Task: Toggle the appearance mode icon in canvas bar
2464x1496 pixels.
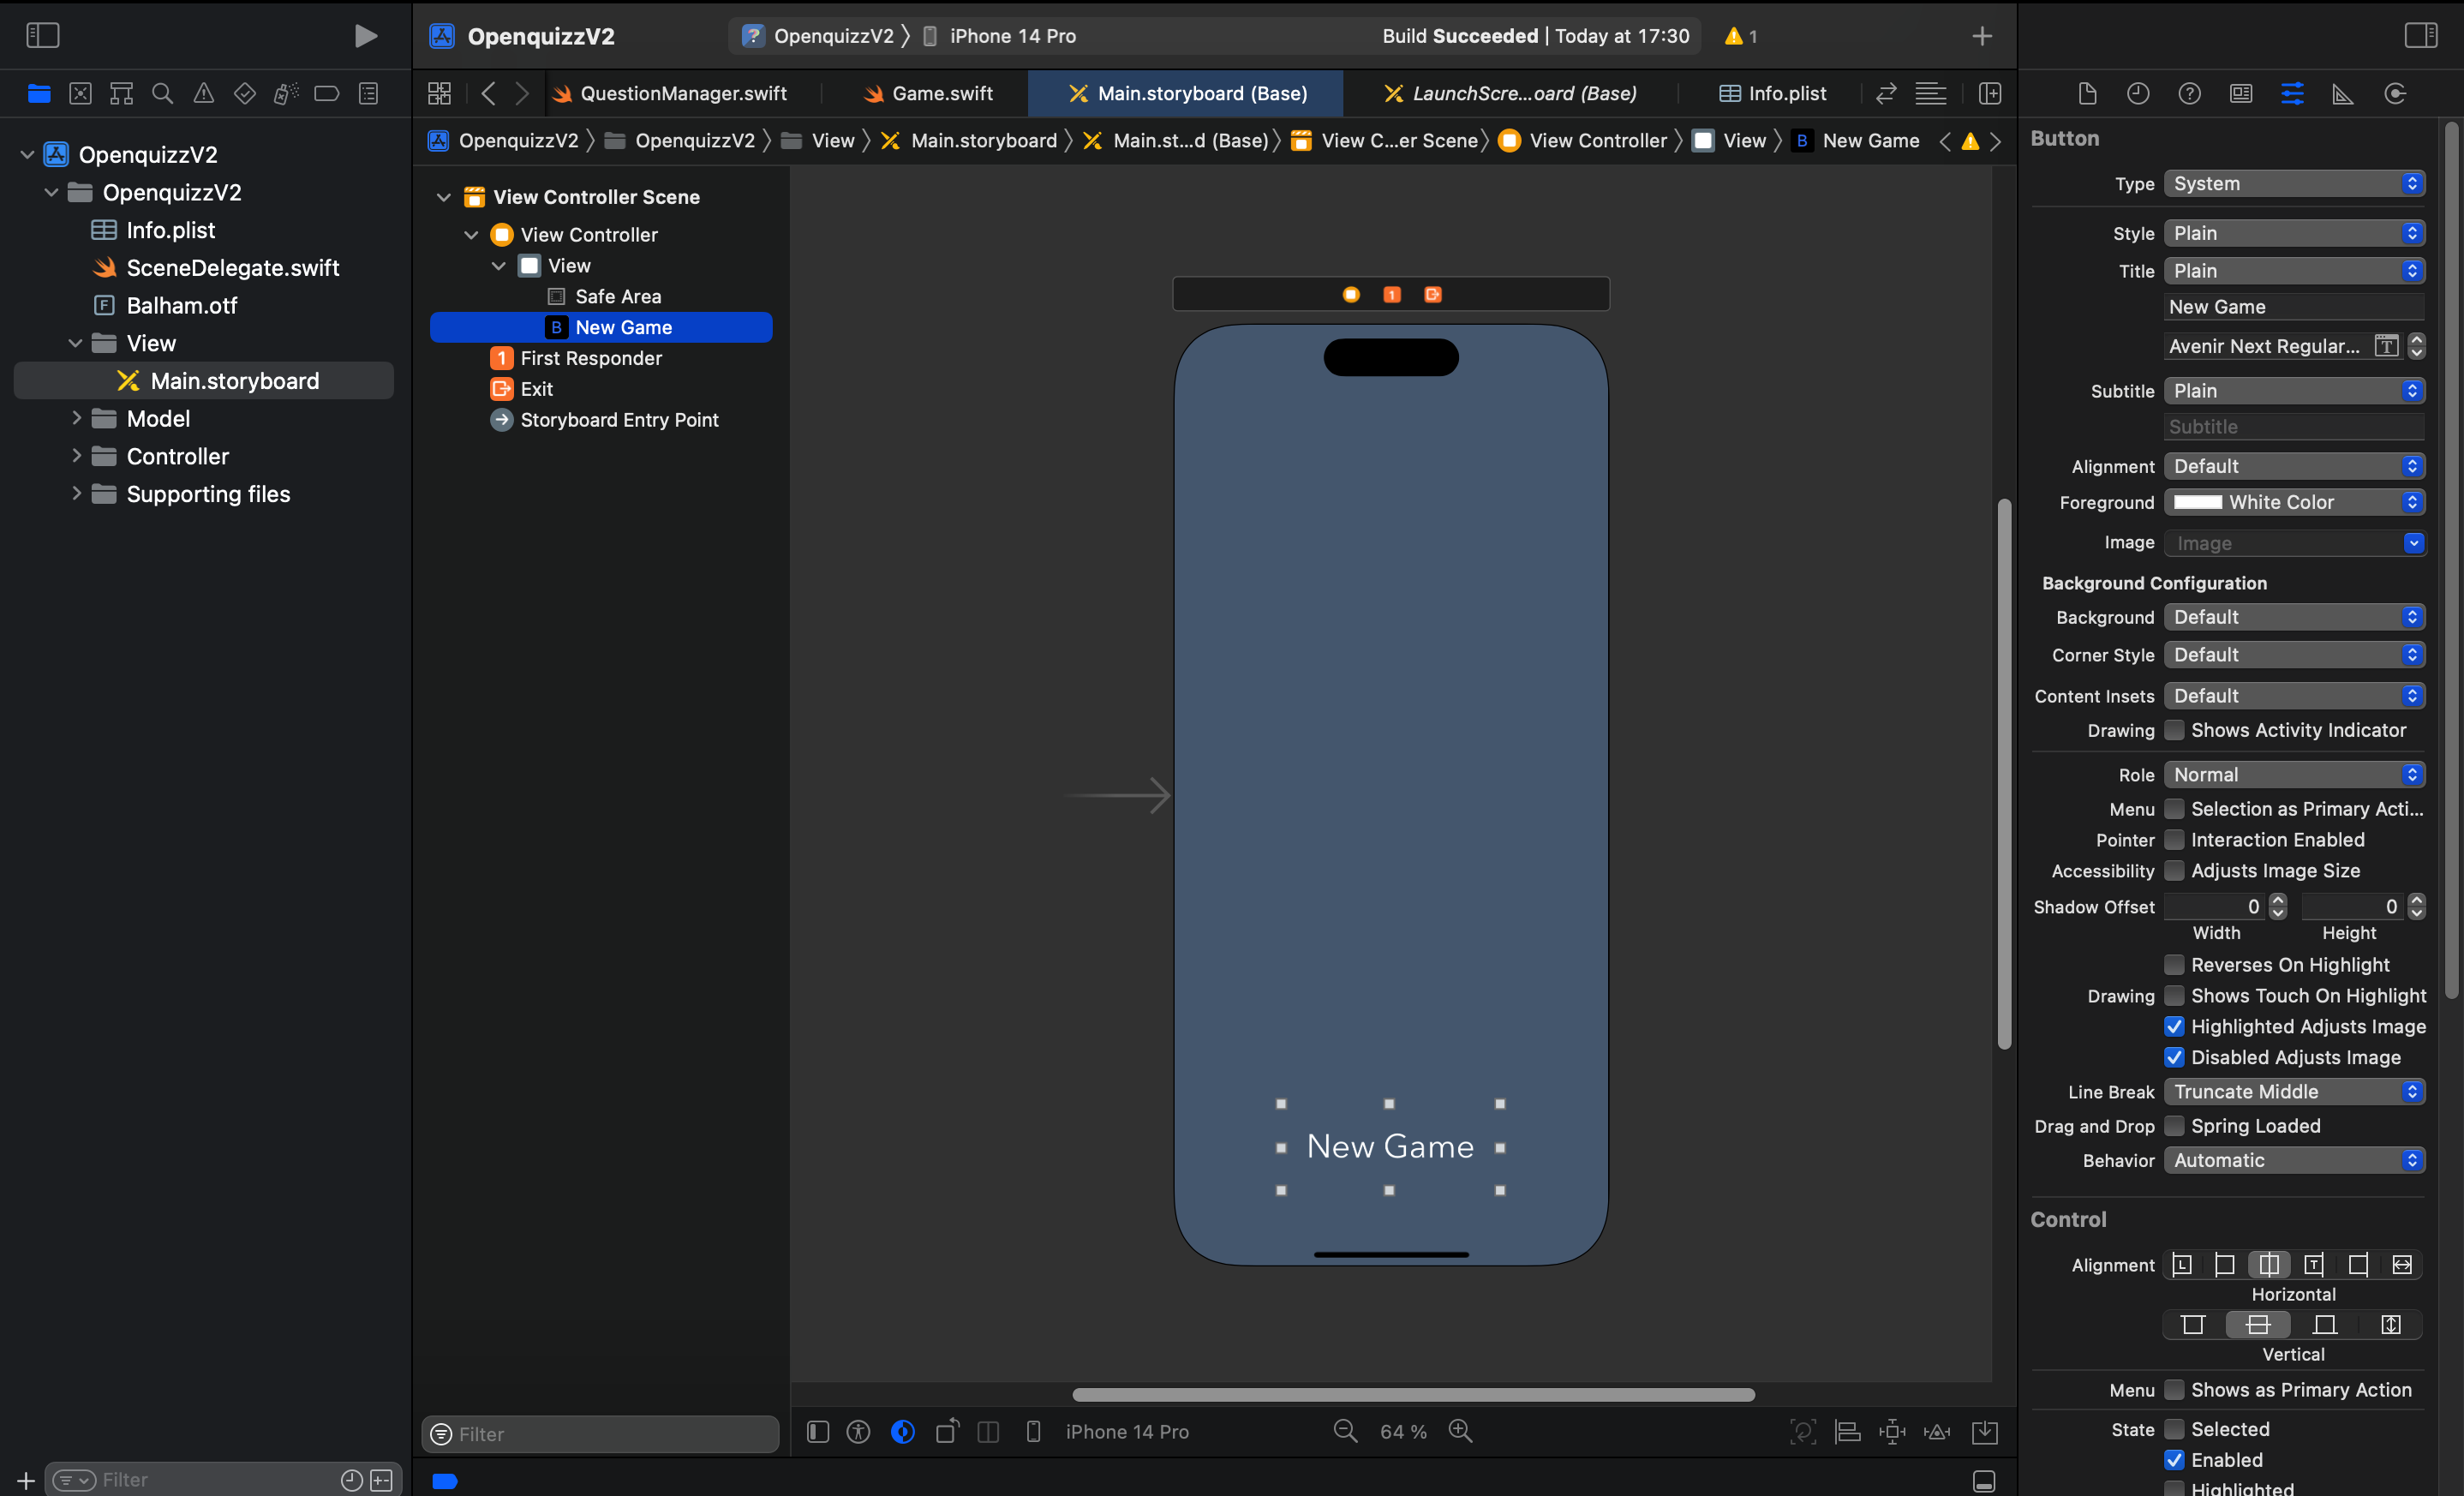Action: pyautogui.click(x=903, y=1431)
